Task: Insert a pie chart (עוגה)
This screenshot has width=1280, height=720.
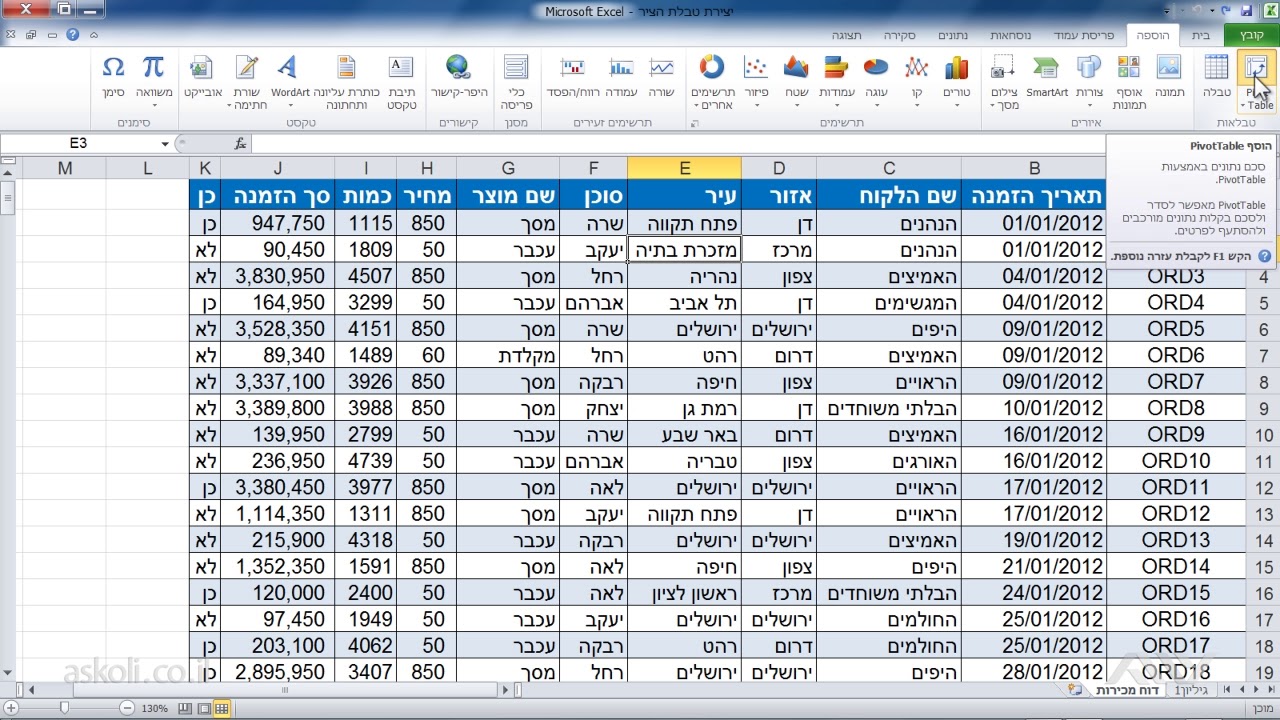Action: point(876,78)
